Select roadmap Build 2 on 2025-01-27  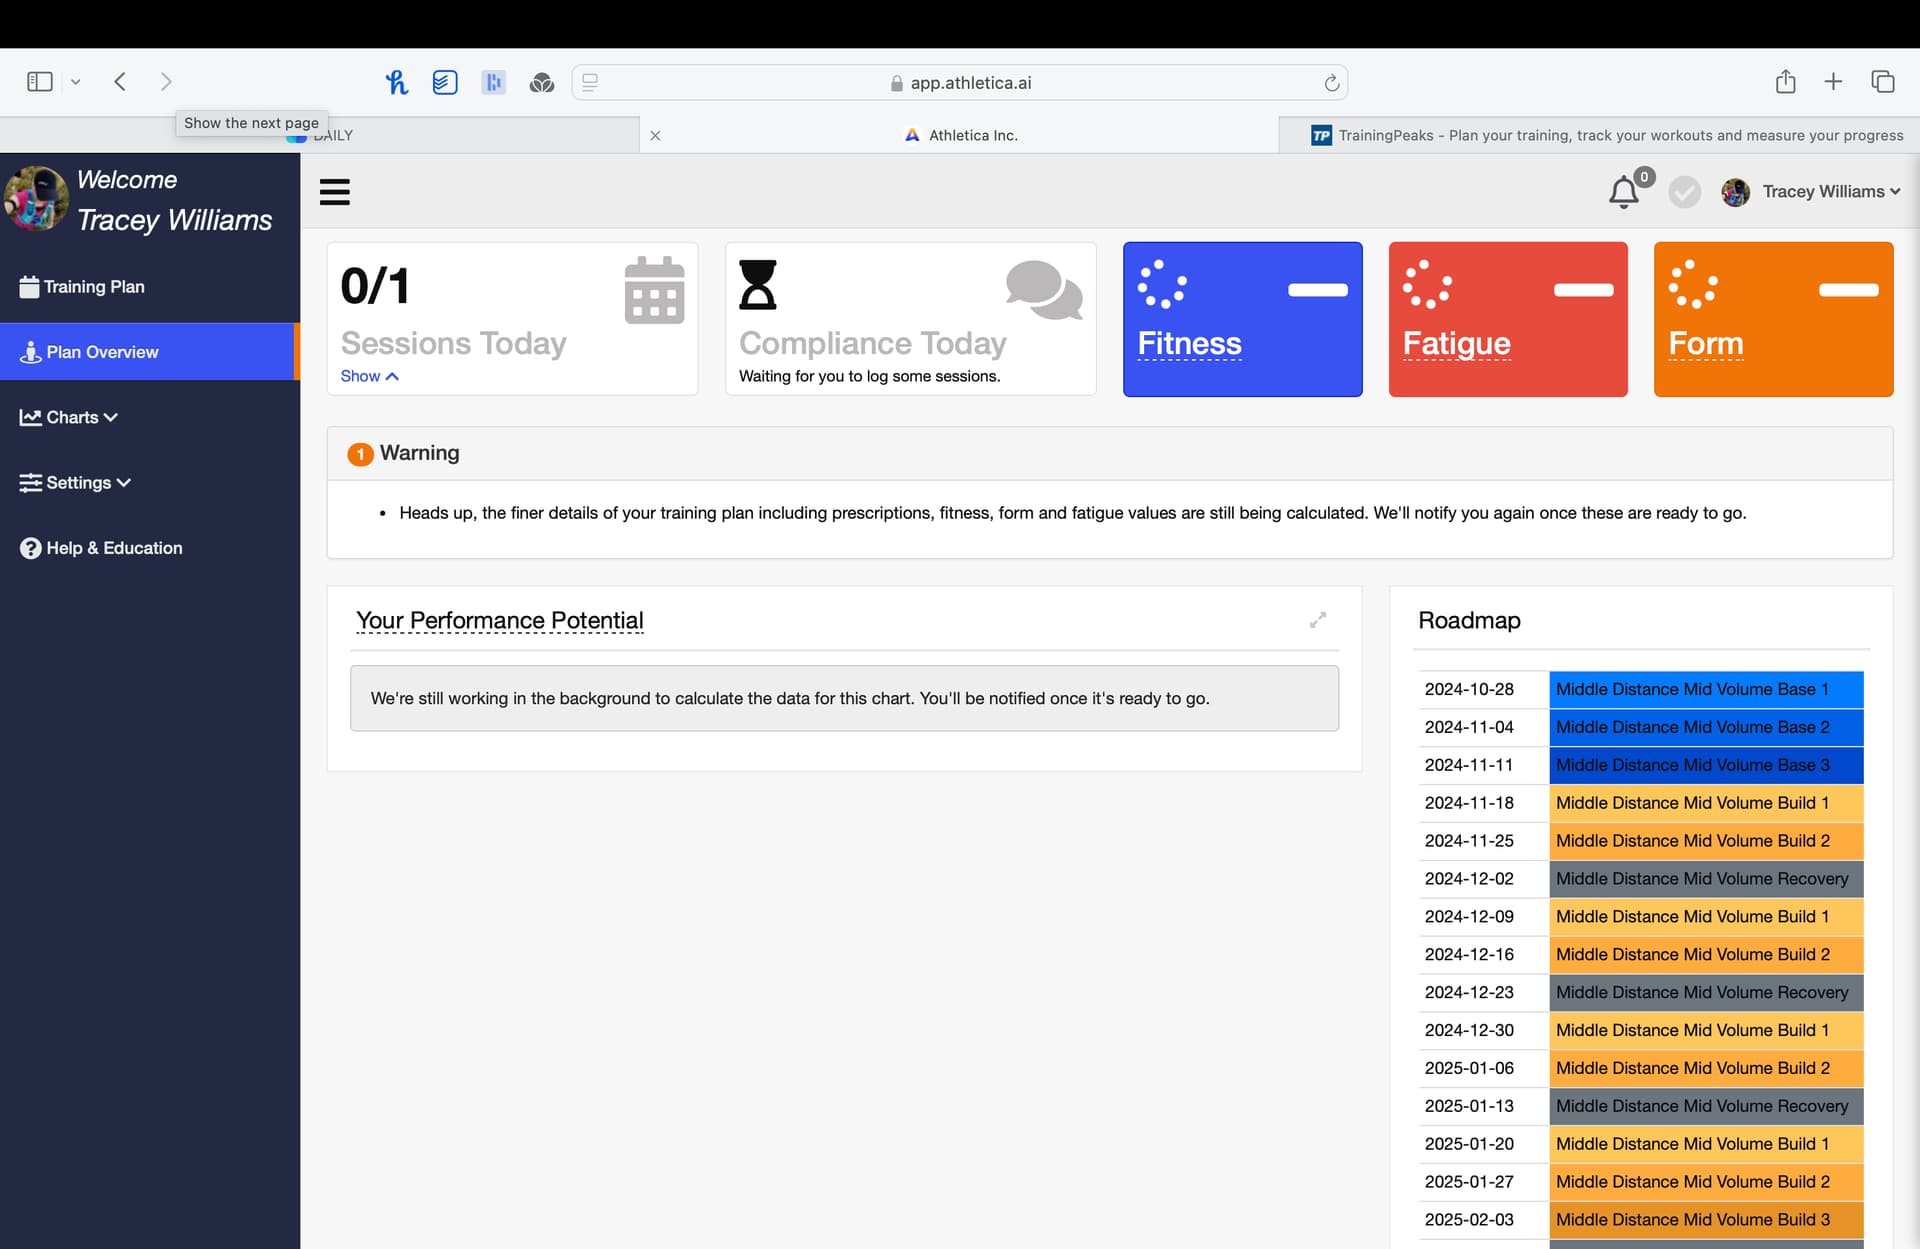pos(1640,1182)
